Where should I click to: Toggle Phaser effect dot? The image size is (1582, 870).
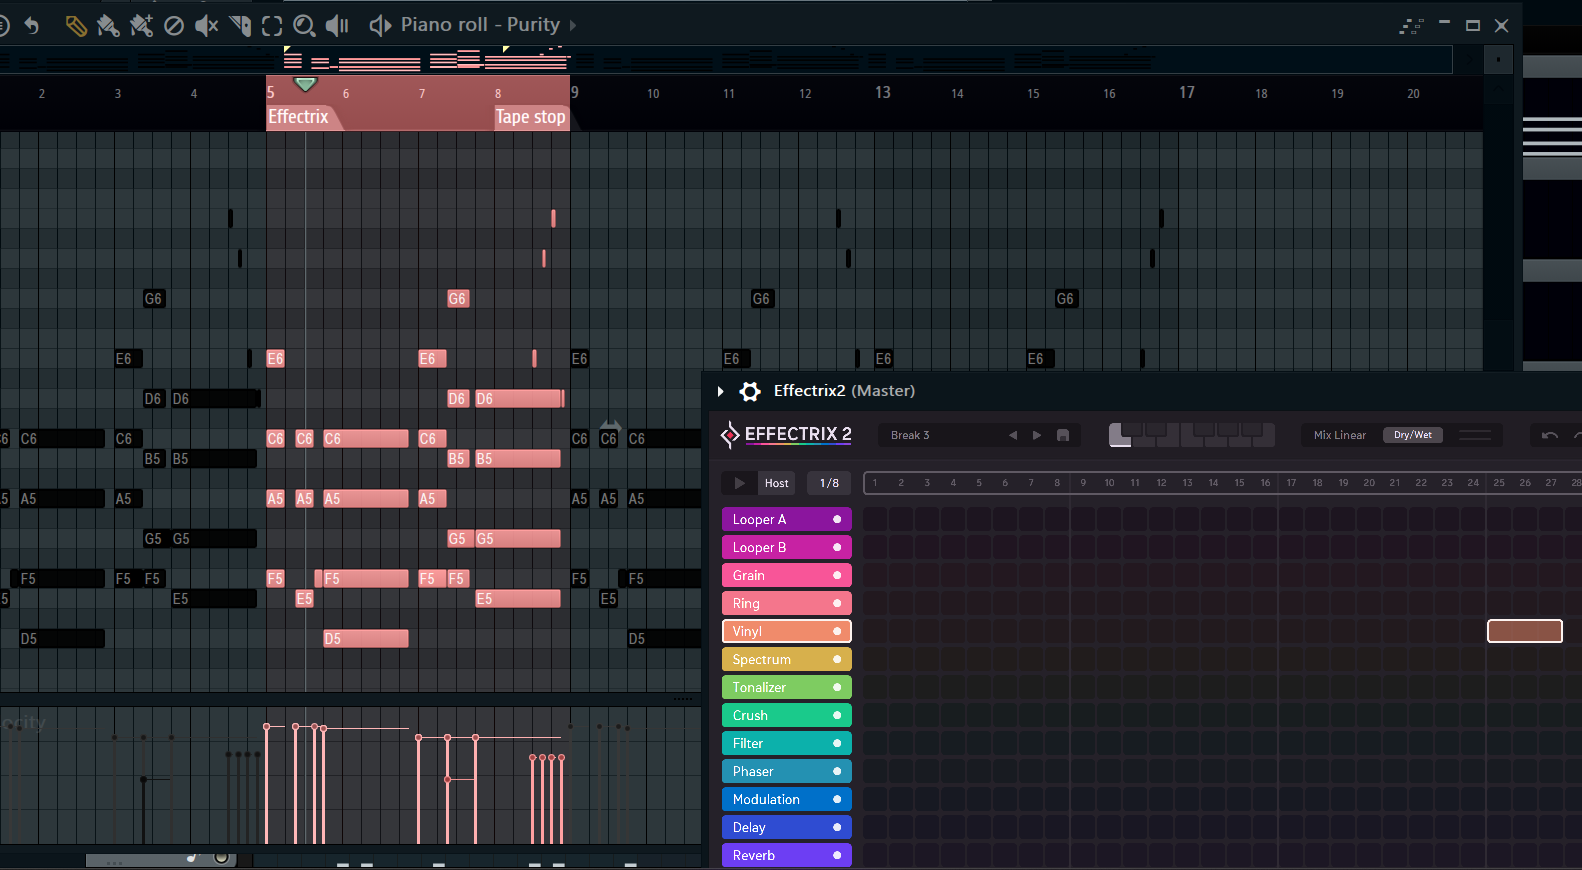[x=837, y=771]
